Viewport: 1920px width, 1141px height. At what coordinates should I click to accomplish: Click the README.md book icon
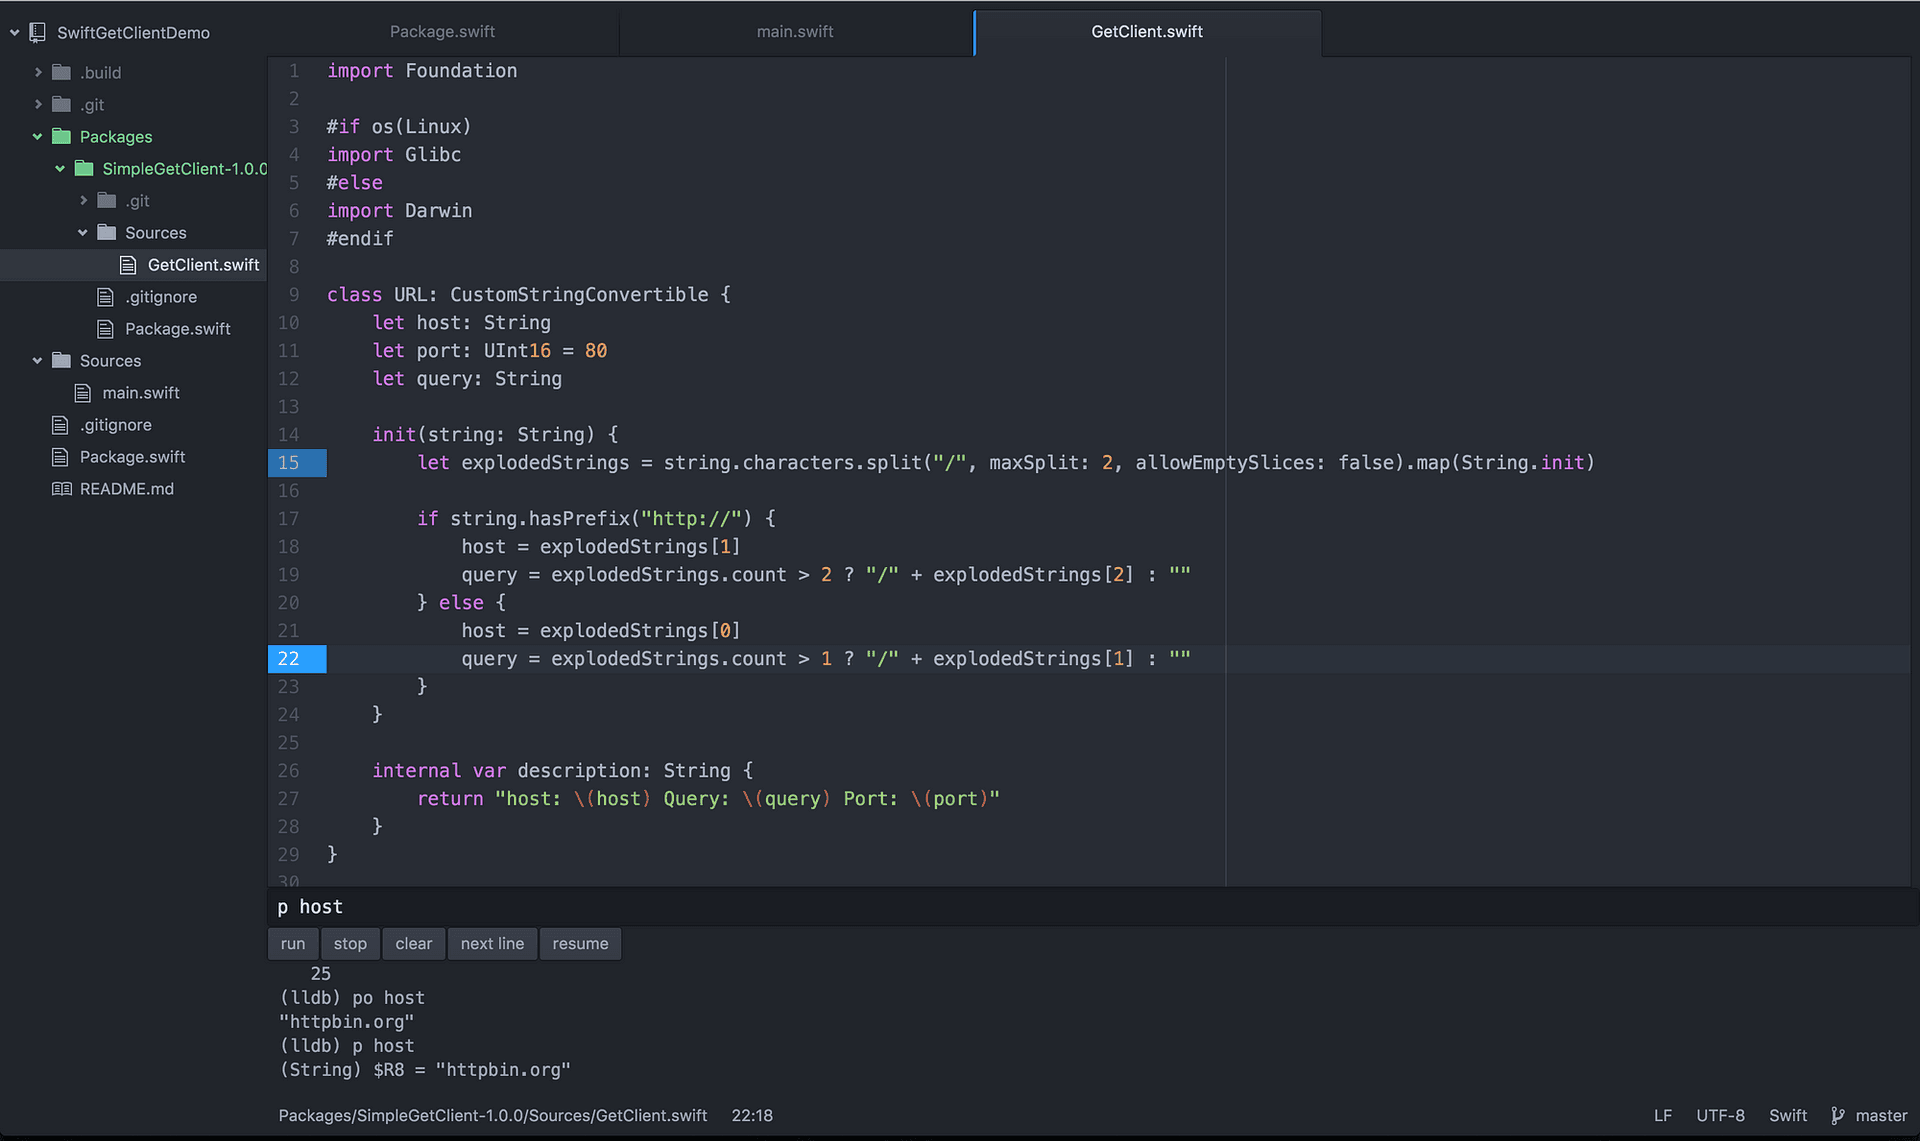pyautogui.click(x=61, y=489)
